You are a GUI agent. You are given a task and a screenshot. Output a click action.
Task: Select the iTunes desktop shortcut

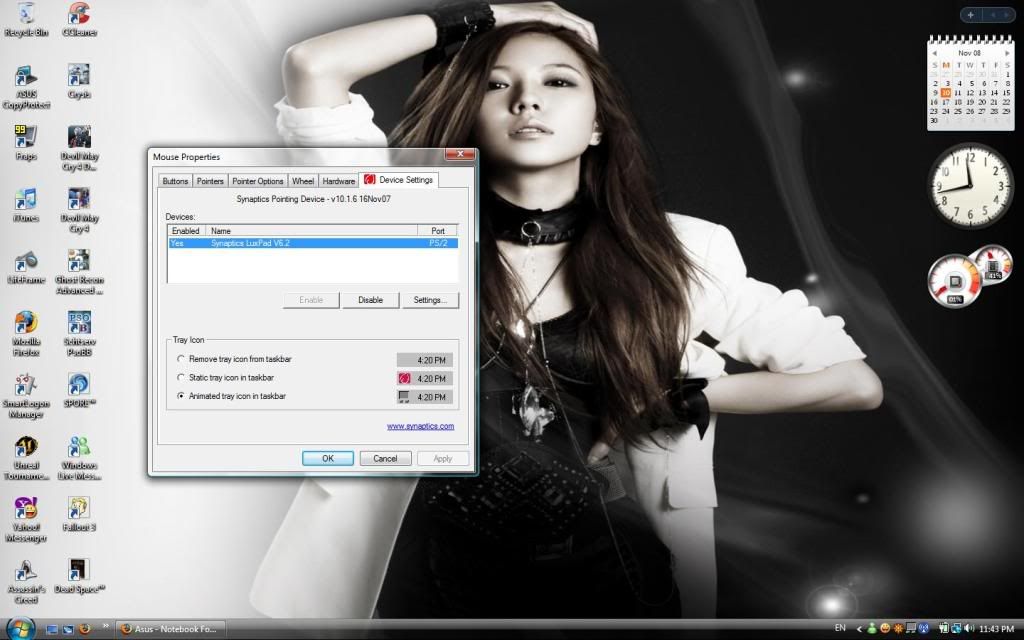coord(26,204)
